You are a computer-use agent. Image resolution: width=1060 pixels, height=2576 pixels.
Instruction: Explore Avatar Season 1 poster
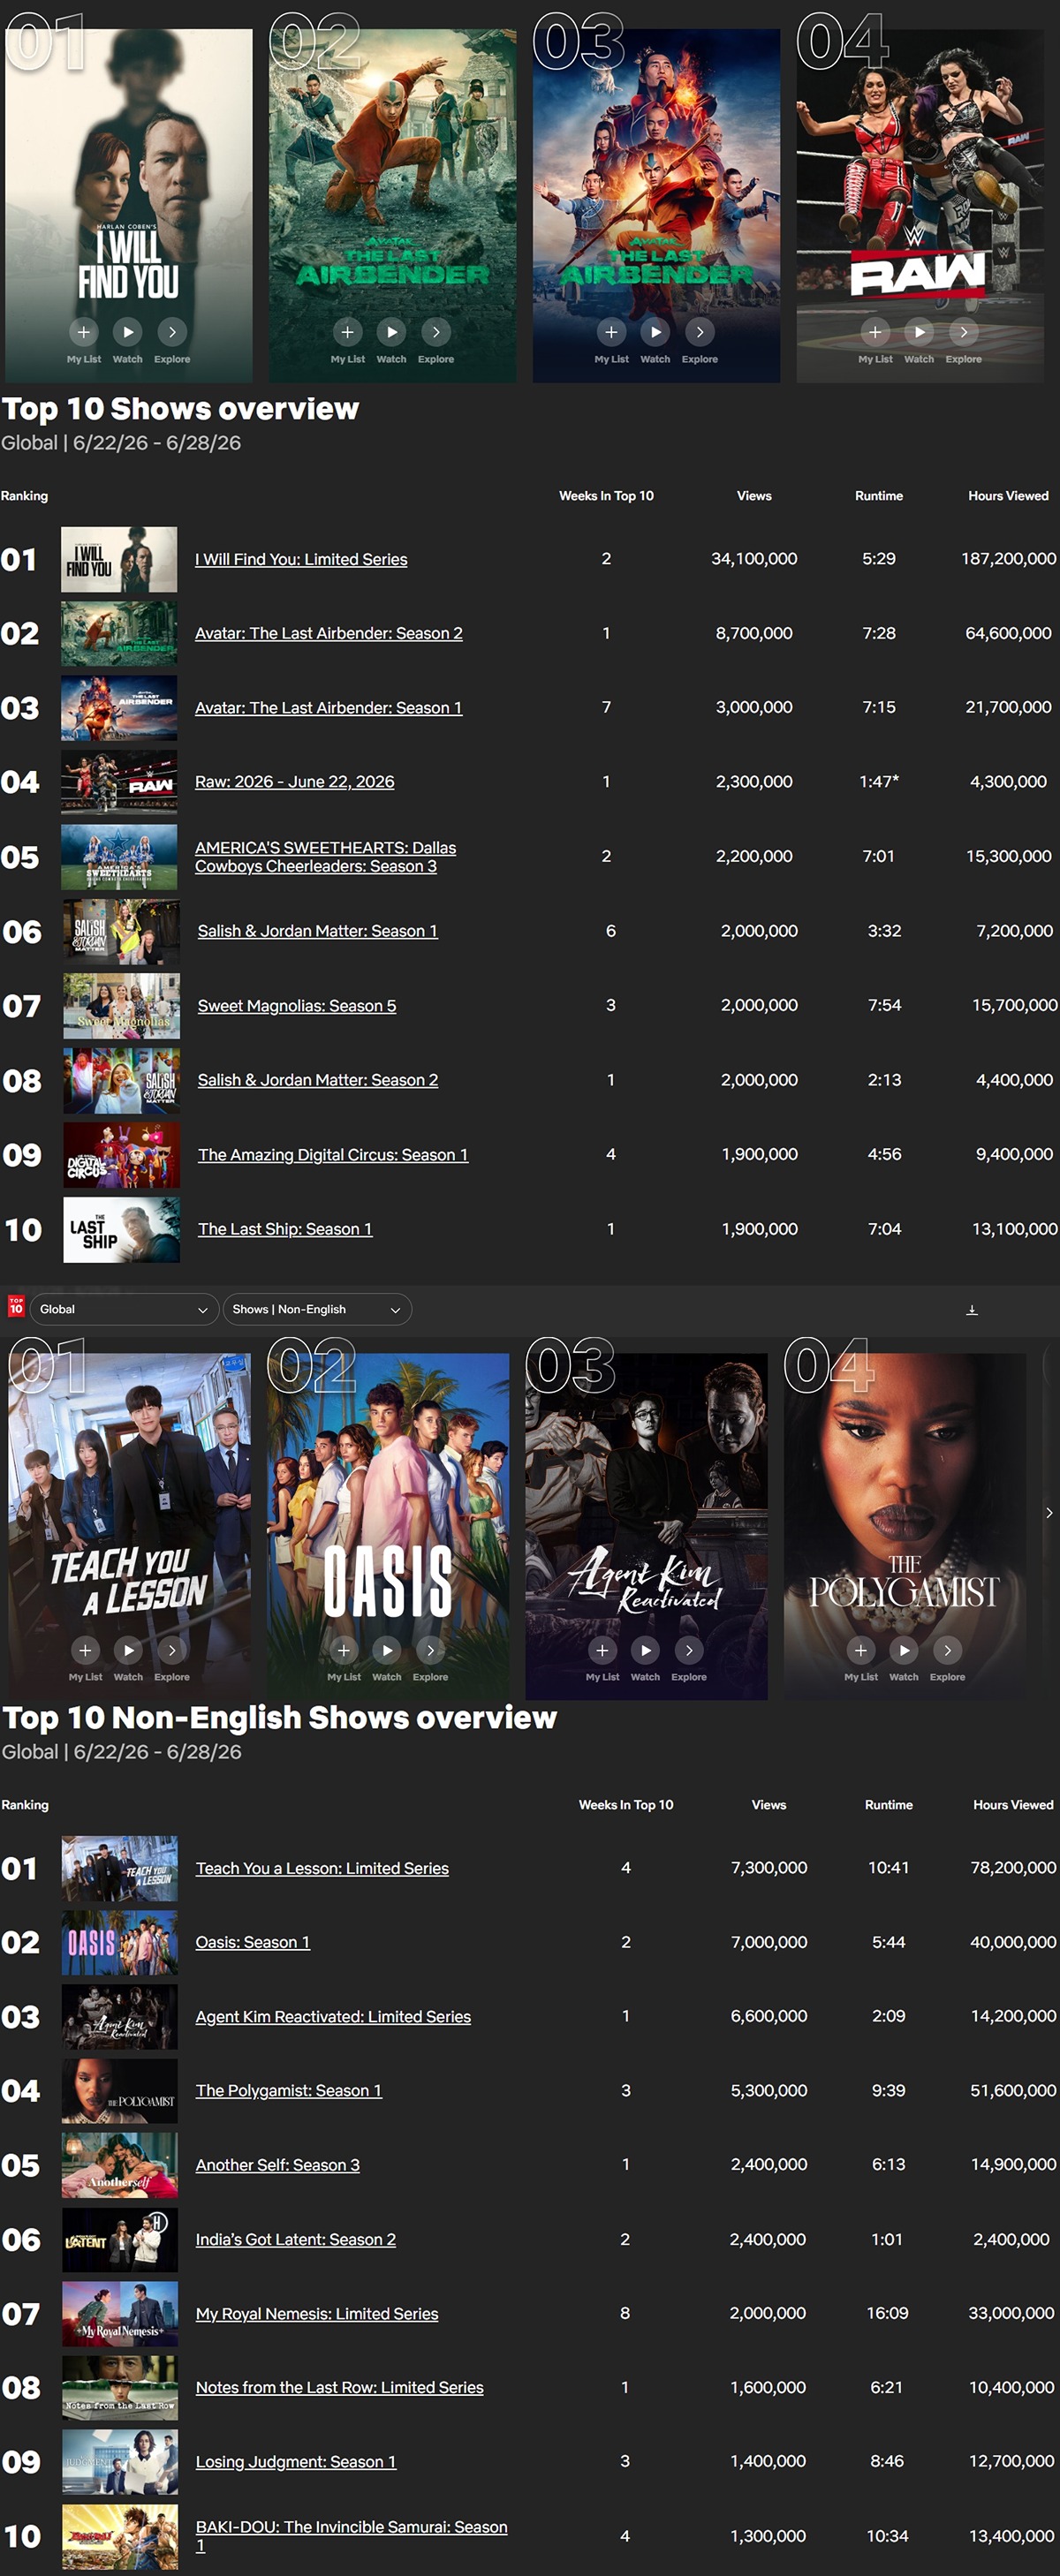[x=700, y=332]
